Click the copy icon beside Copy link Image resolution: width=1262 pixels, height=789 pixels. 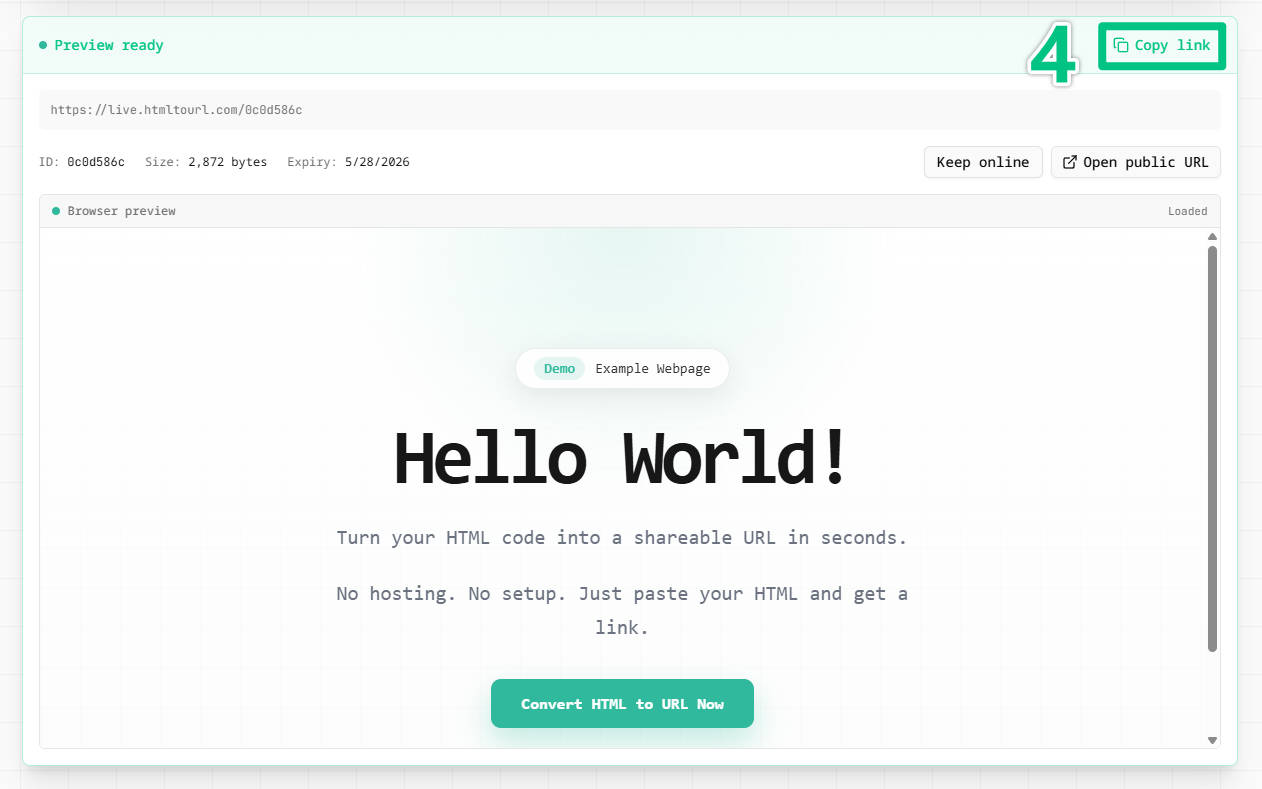point(1121,45)
